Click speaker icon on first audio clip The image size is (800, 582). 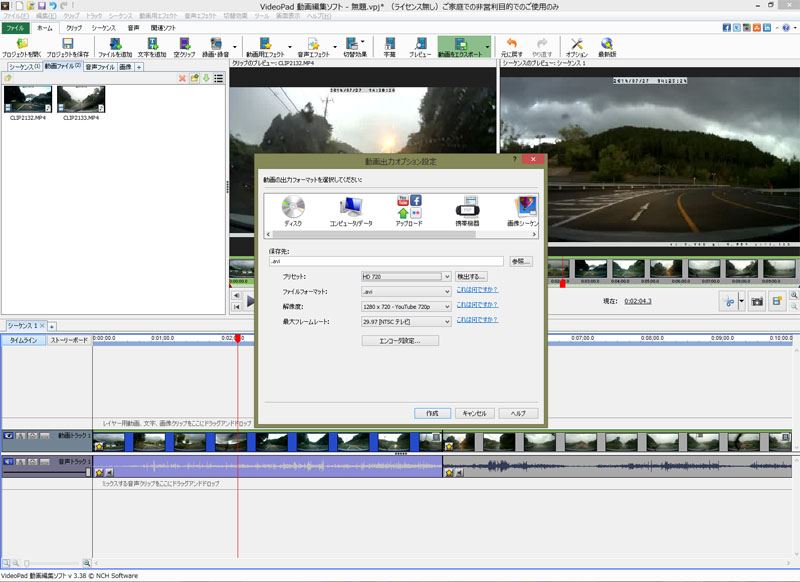(108, 473)
